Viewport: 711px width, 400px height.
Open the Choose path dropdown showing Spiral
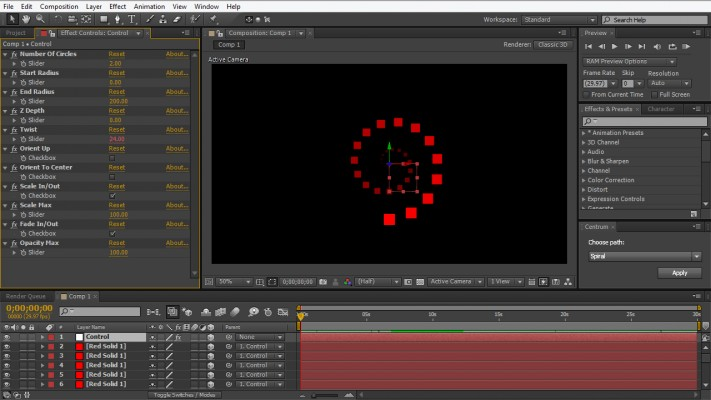point(643,256)
